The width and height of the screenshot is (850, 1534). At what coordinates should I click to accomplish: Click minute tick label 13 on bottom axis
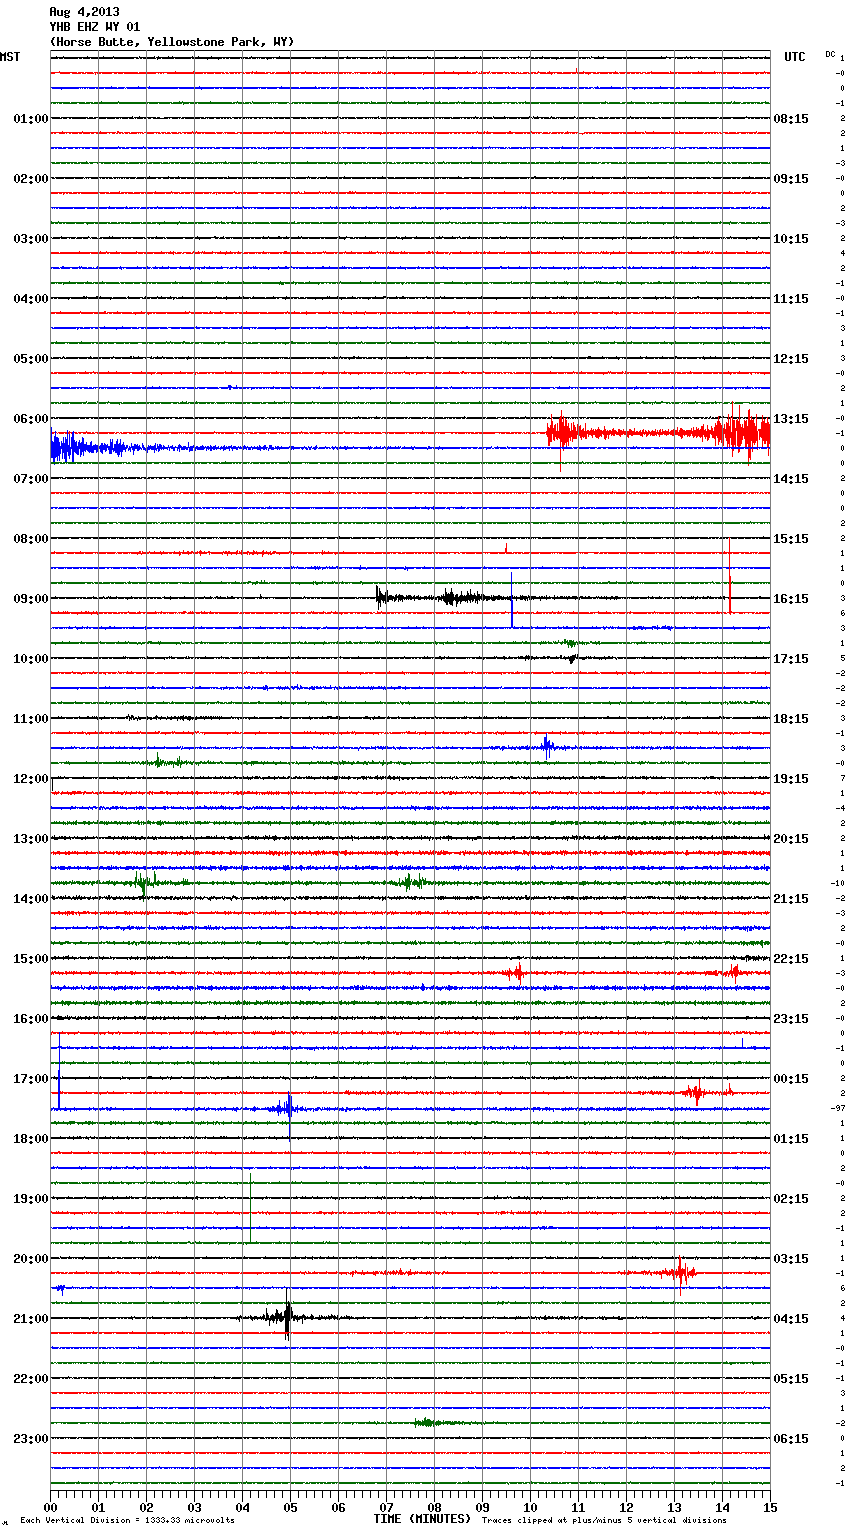pyautogui.click(x=675, y=1507)
